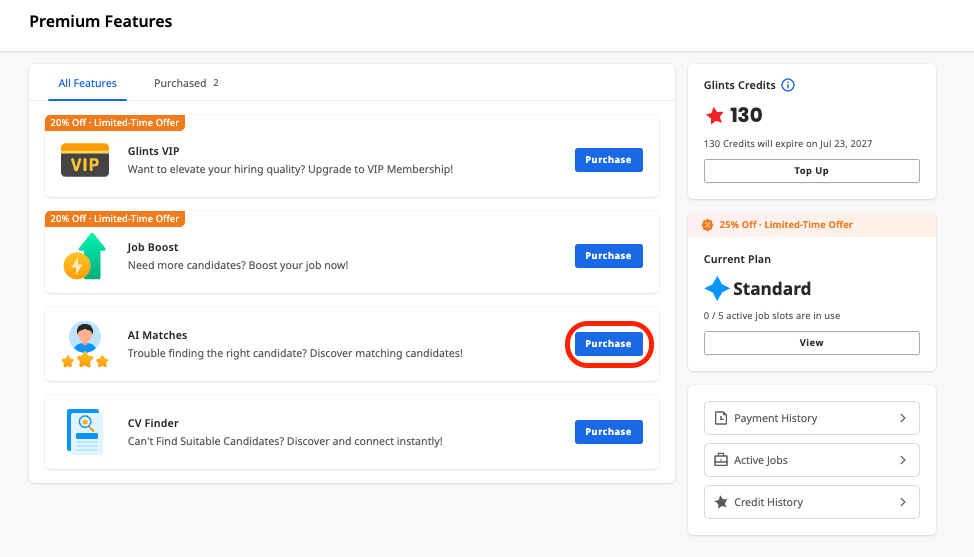Purchase the Job Boost feature
This screenshot has width=974, height=557.
(x=609, y=256)
